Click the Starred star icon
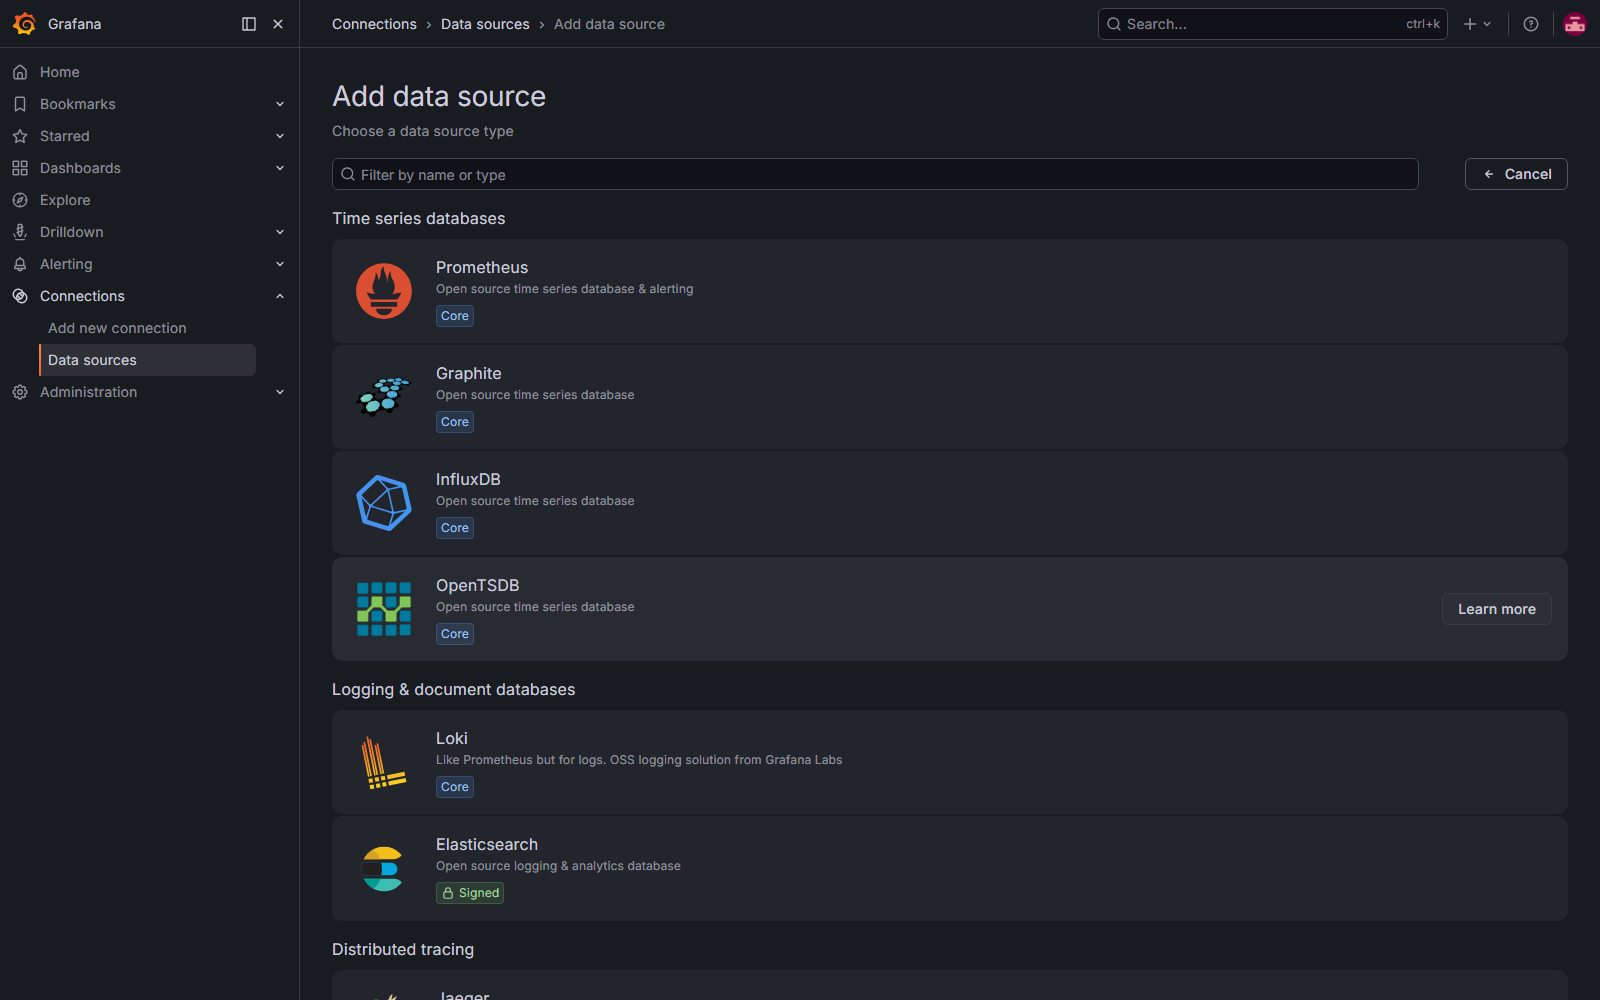The height and width of the screenshot is (1000, 1600). point(20,136)
